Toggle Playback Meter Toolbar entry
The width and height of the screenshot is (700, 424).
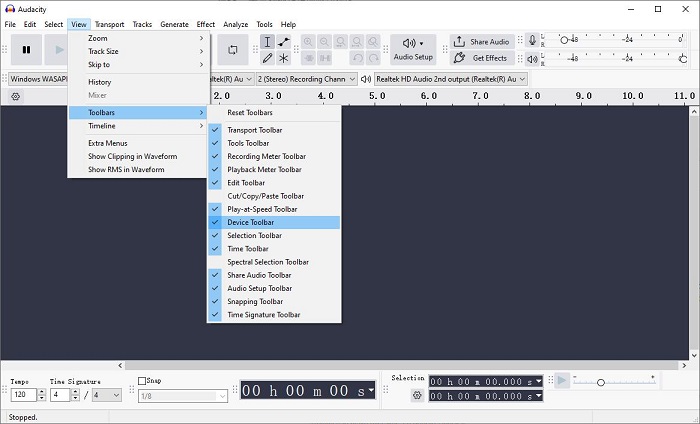(274, 170)
